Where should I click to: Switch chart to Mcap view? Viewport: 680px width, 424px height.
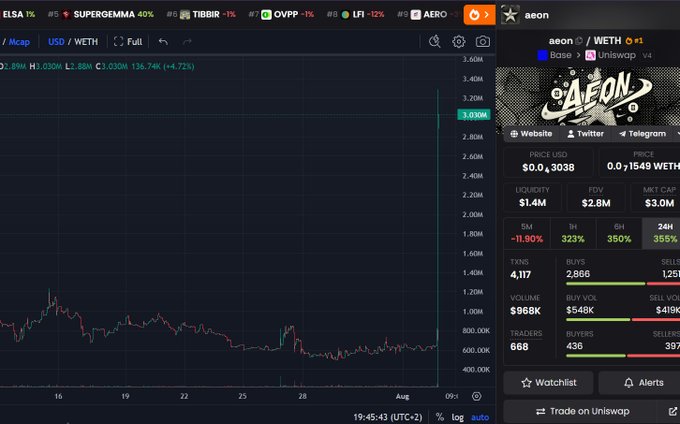(x=20, y=42)
